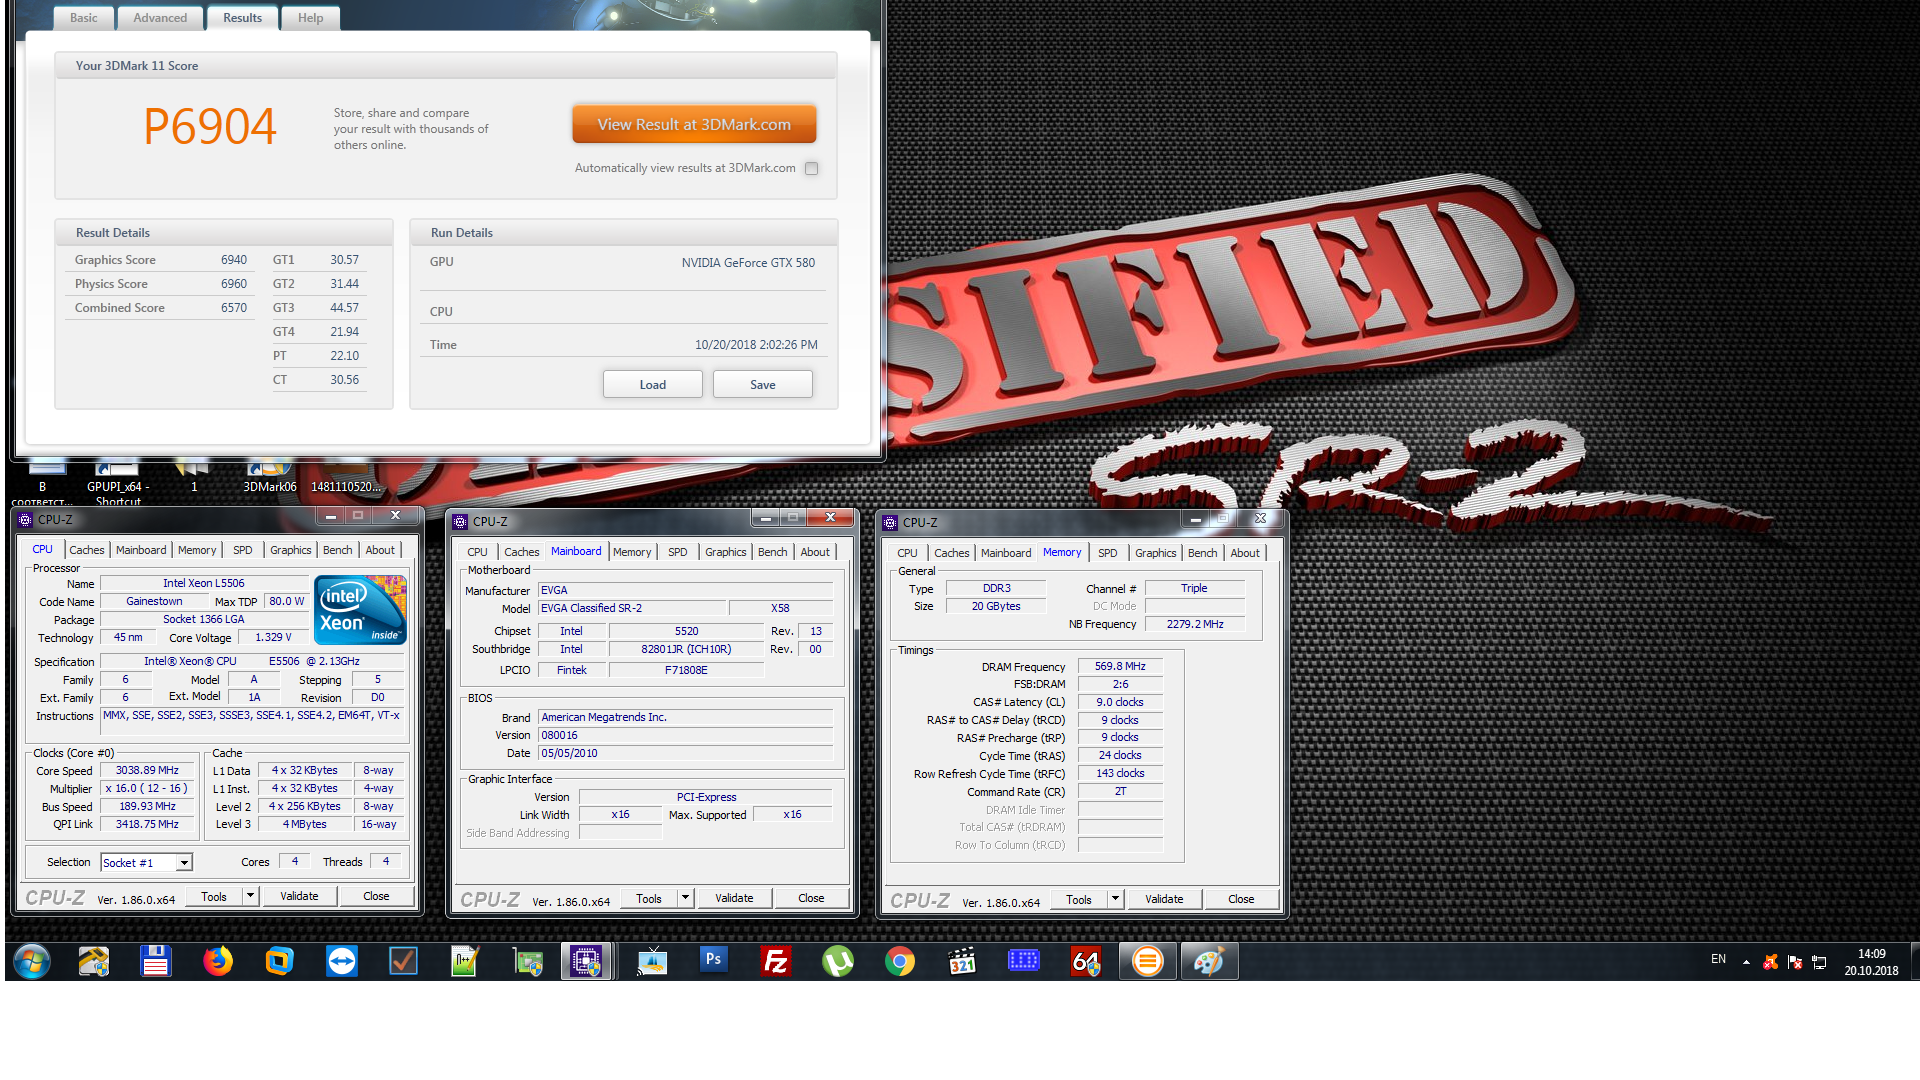Click the Load button in Run Details
Viewport: 1920px width, 1080px height.
click(652, 384)
